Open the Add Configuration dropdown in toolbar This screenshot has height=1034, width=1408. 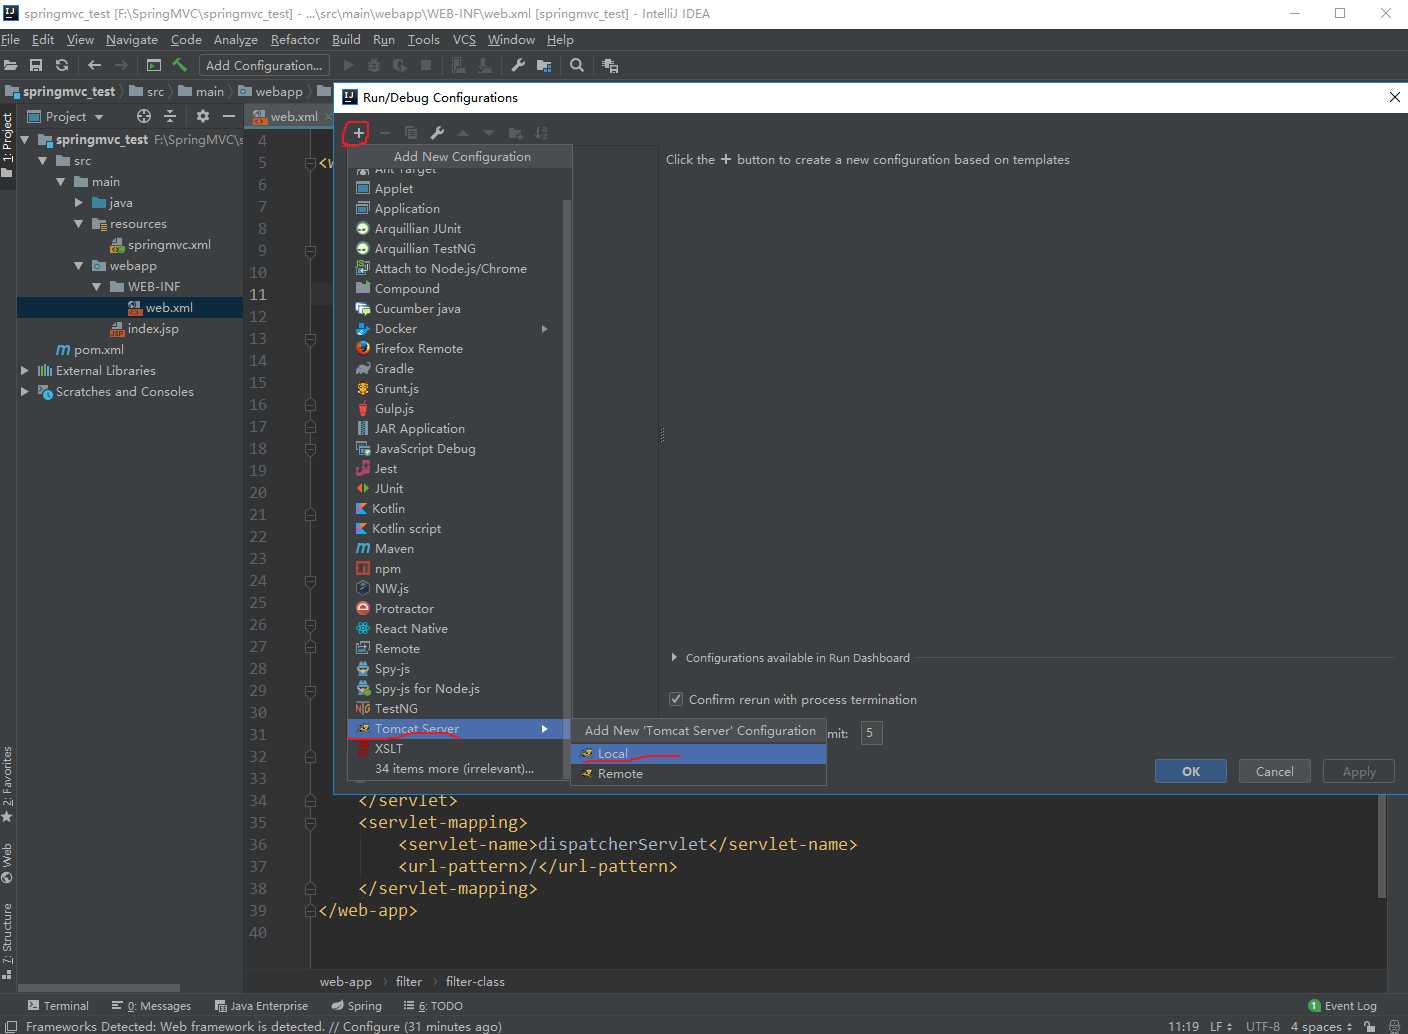point(264,65)
